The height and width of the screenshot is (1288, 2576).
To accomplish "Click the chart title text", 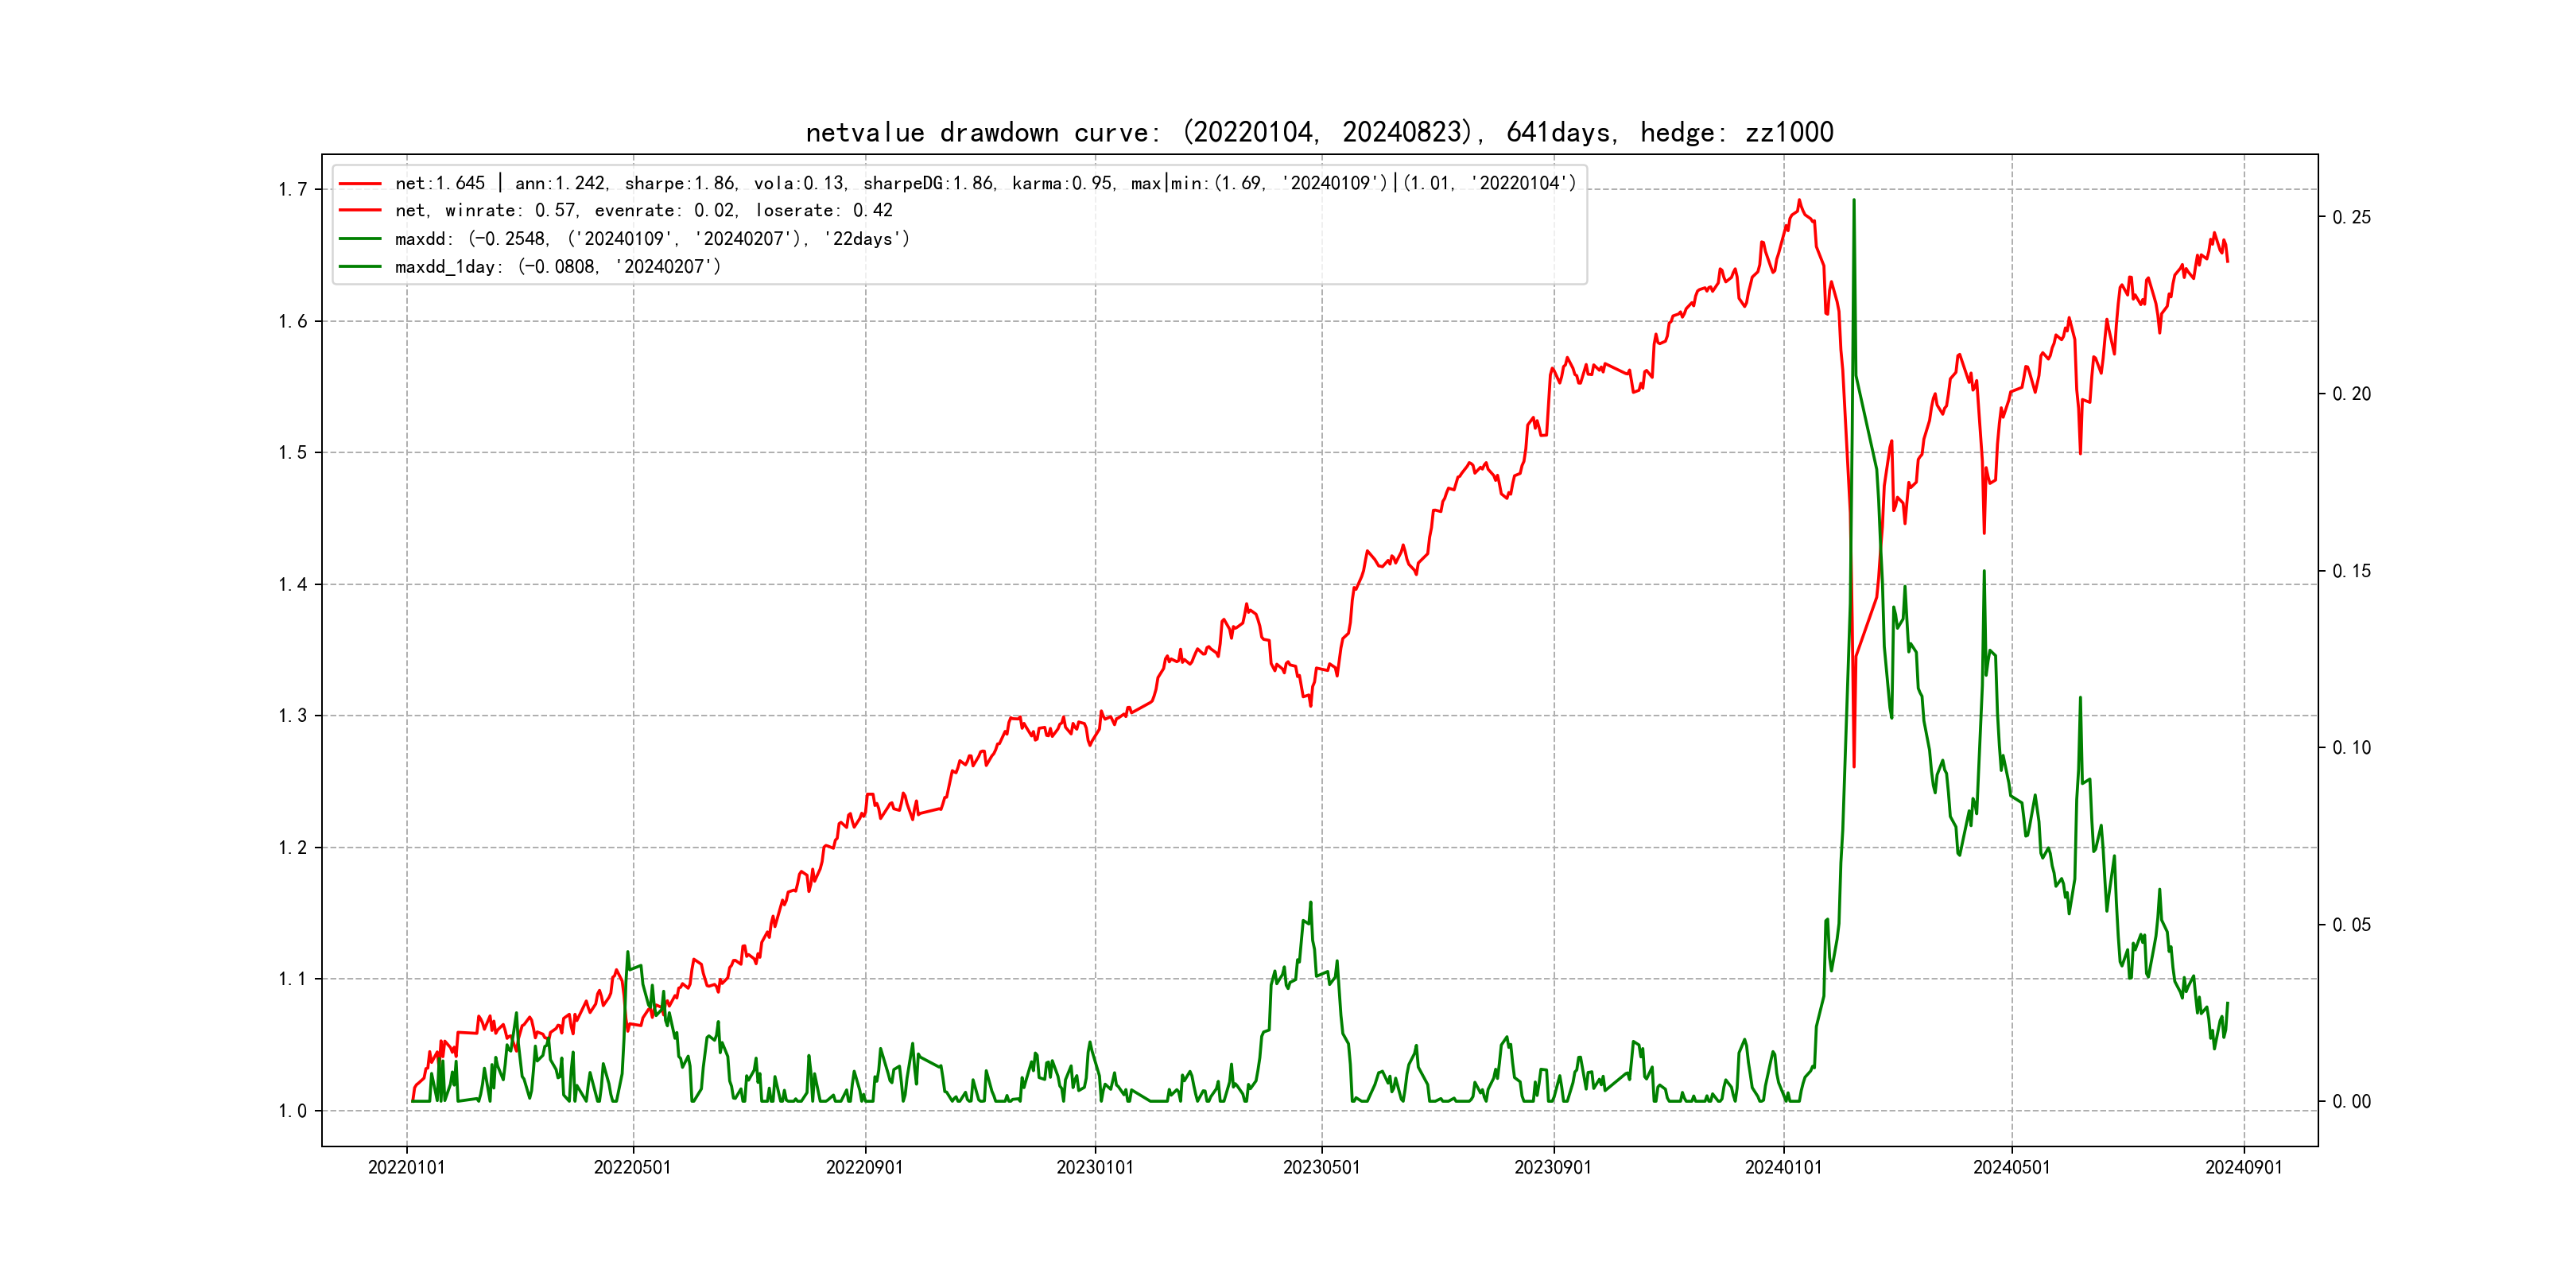I will click(x=1319, y=133).
